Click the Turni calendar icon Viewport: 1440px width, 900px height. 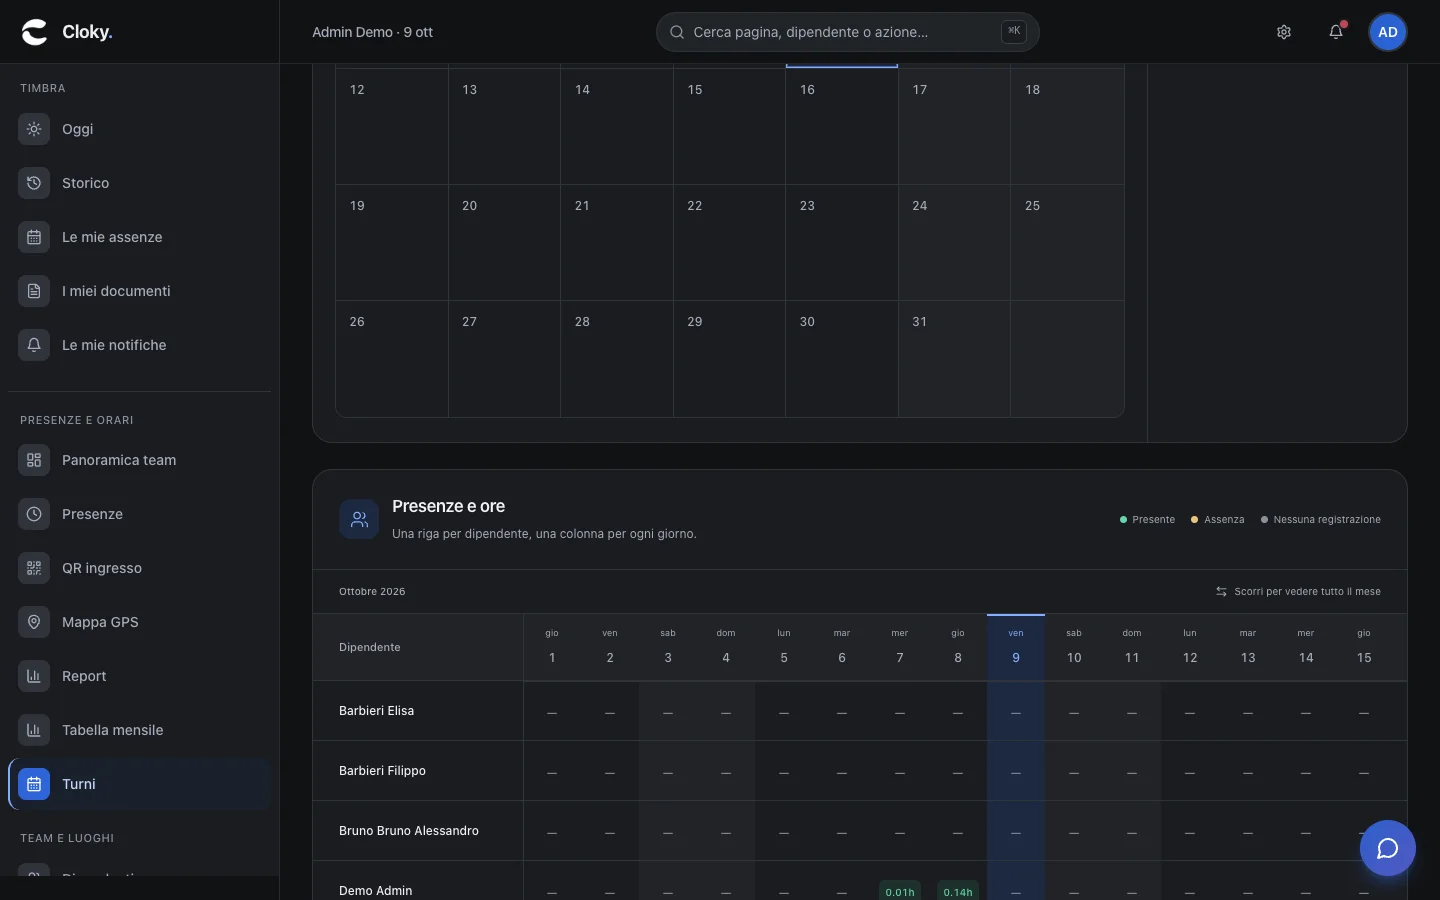click(x=34, y=784)
